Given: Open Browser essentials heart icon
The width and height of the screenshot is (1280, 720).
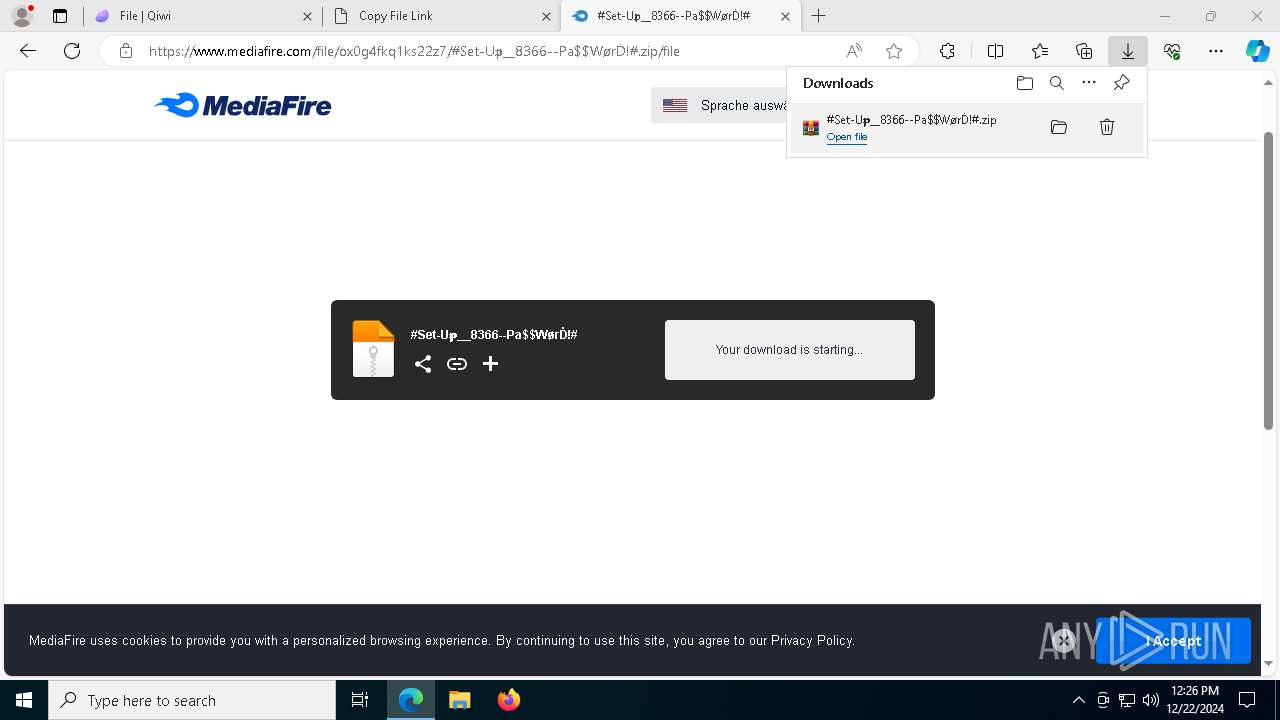Looking at the screenshot, I should click(x=1172, y=51).
